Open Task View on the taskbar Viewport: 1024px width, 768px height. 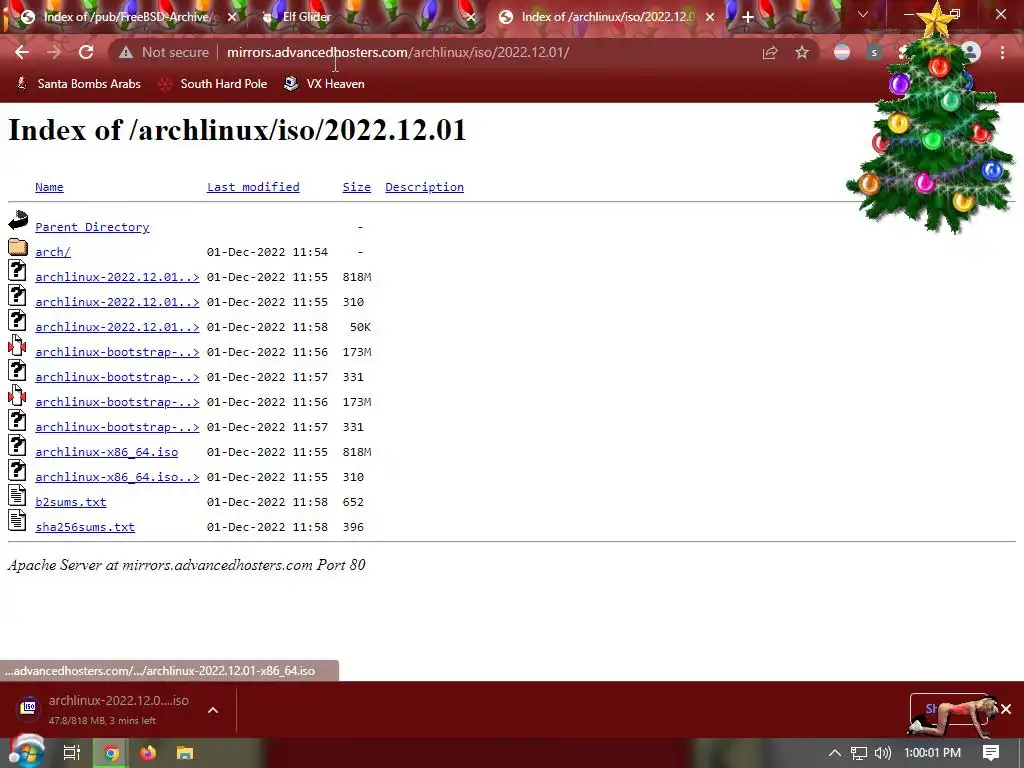click(71, 753)
